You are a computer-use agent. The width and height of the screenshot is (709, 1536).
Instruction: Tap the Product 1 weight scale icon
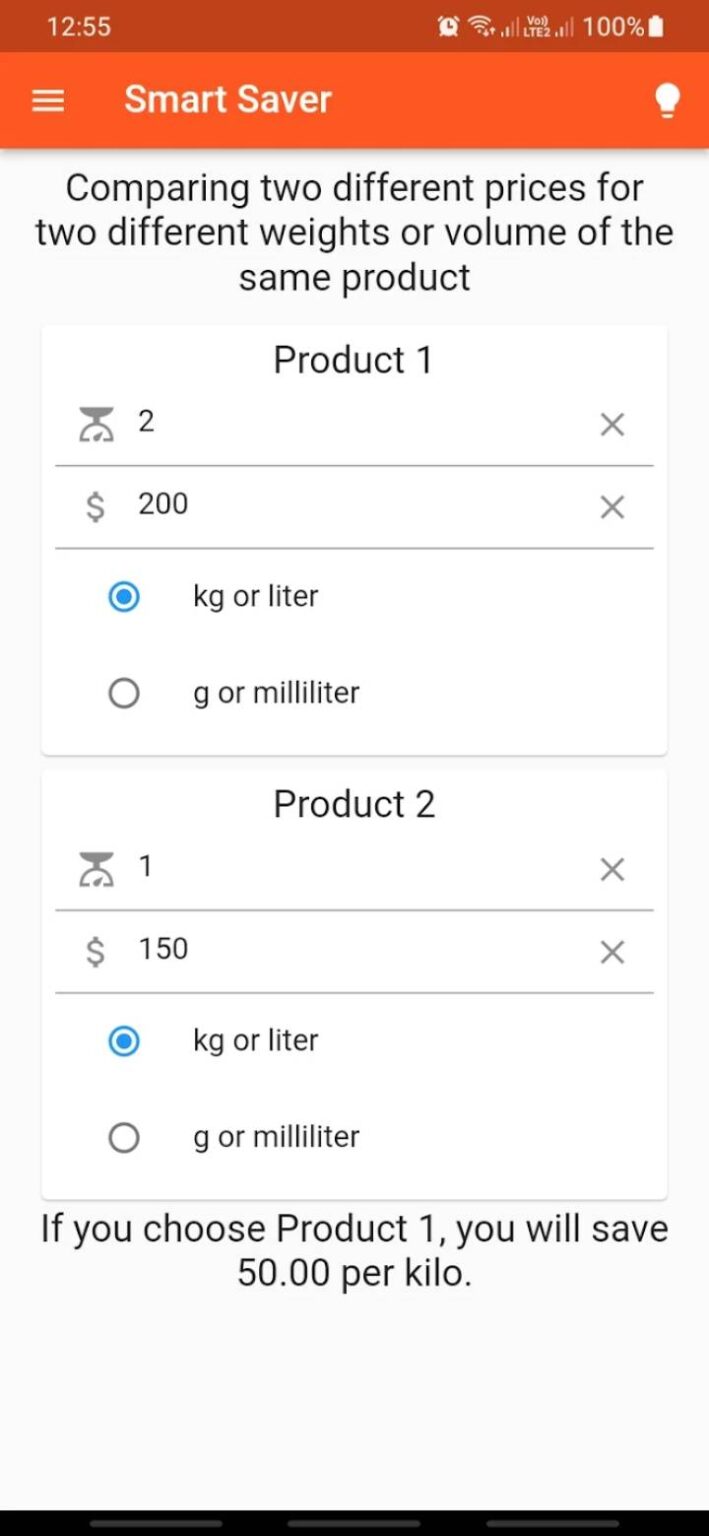(x=97, y=424)
